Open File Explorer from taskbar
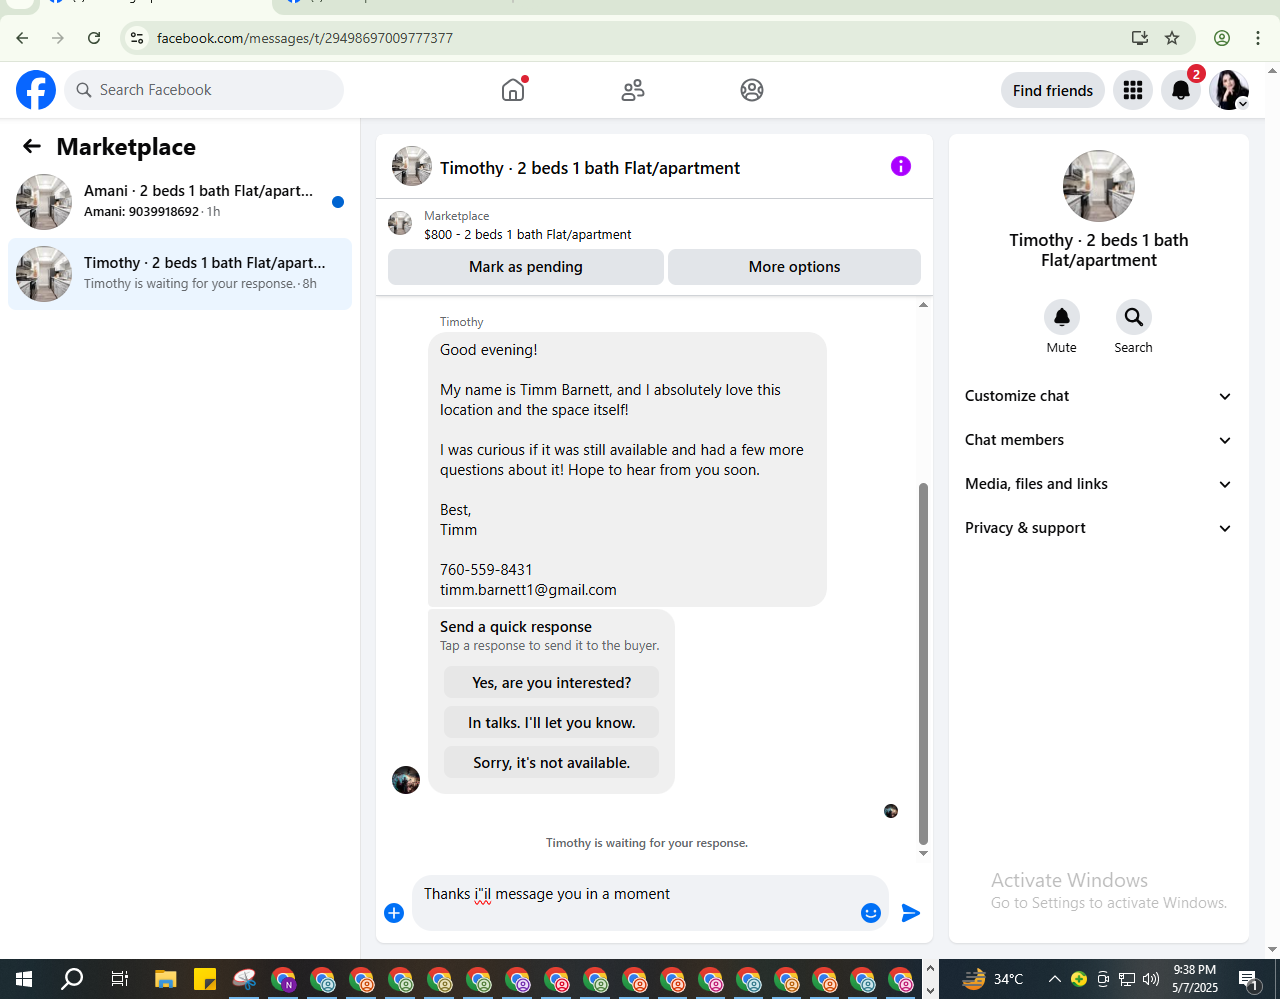Image resolution: width=1280 pixels, height=999 pixels. [166, 979]
